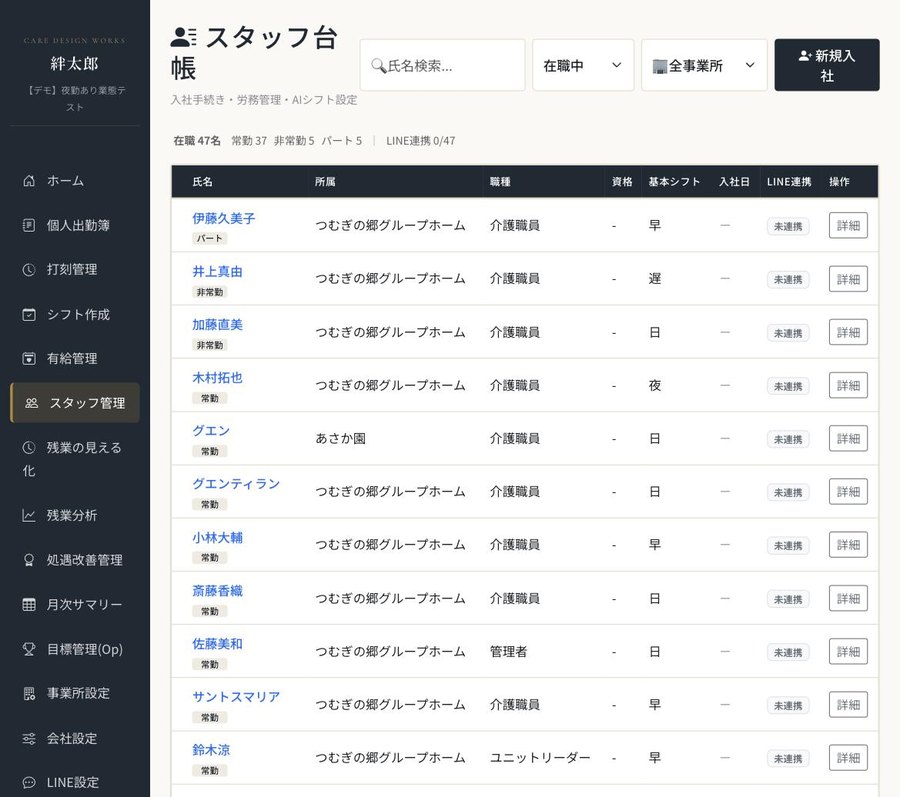
Task: Click the 入社日 column header
Action: 734,182
